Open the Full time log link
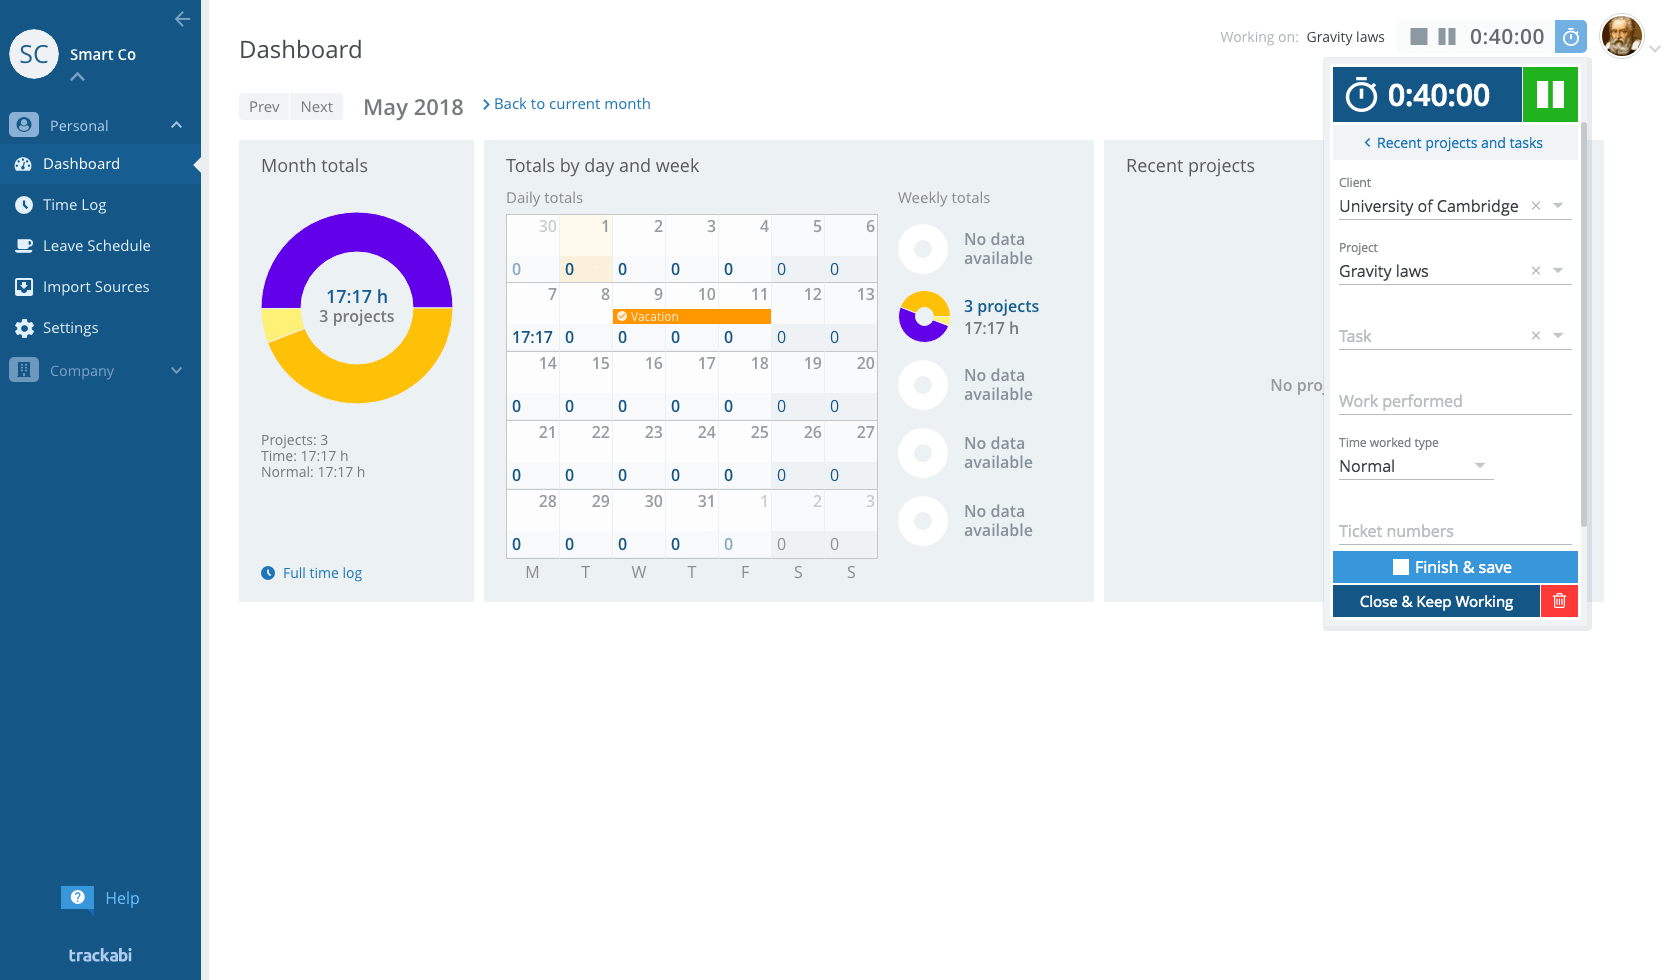 (x=312, y=573)
